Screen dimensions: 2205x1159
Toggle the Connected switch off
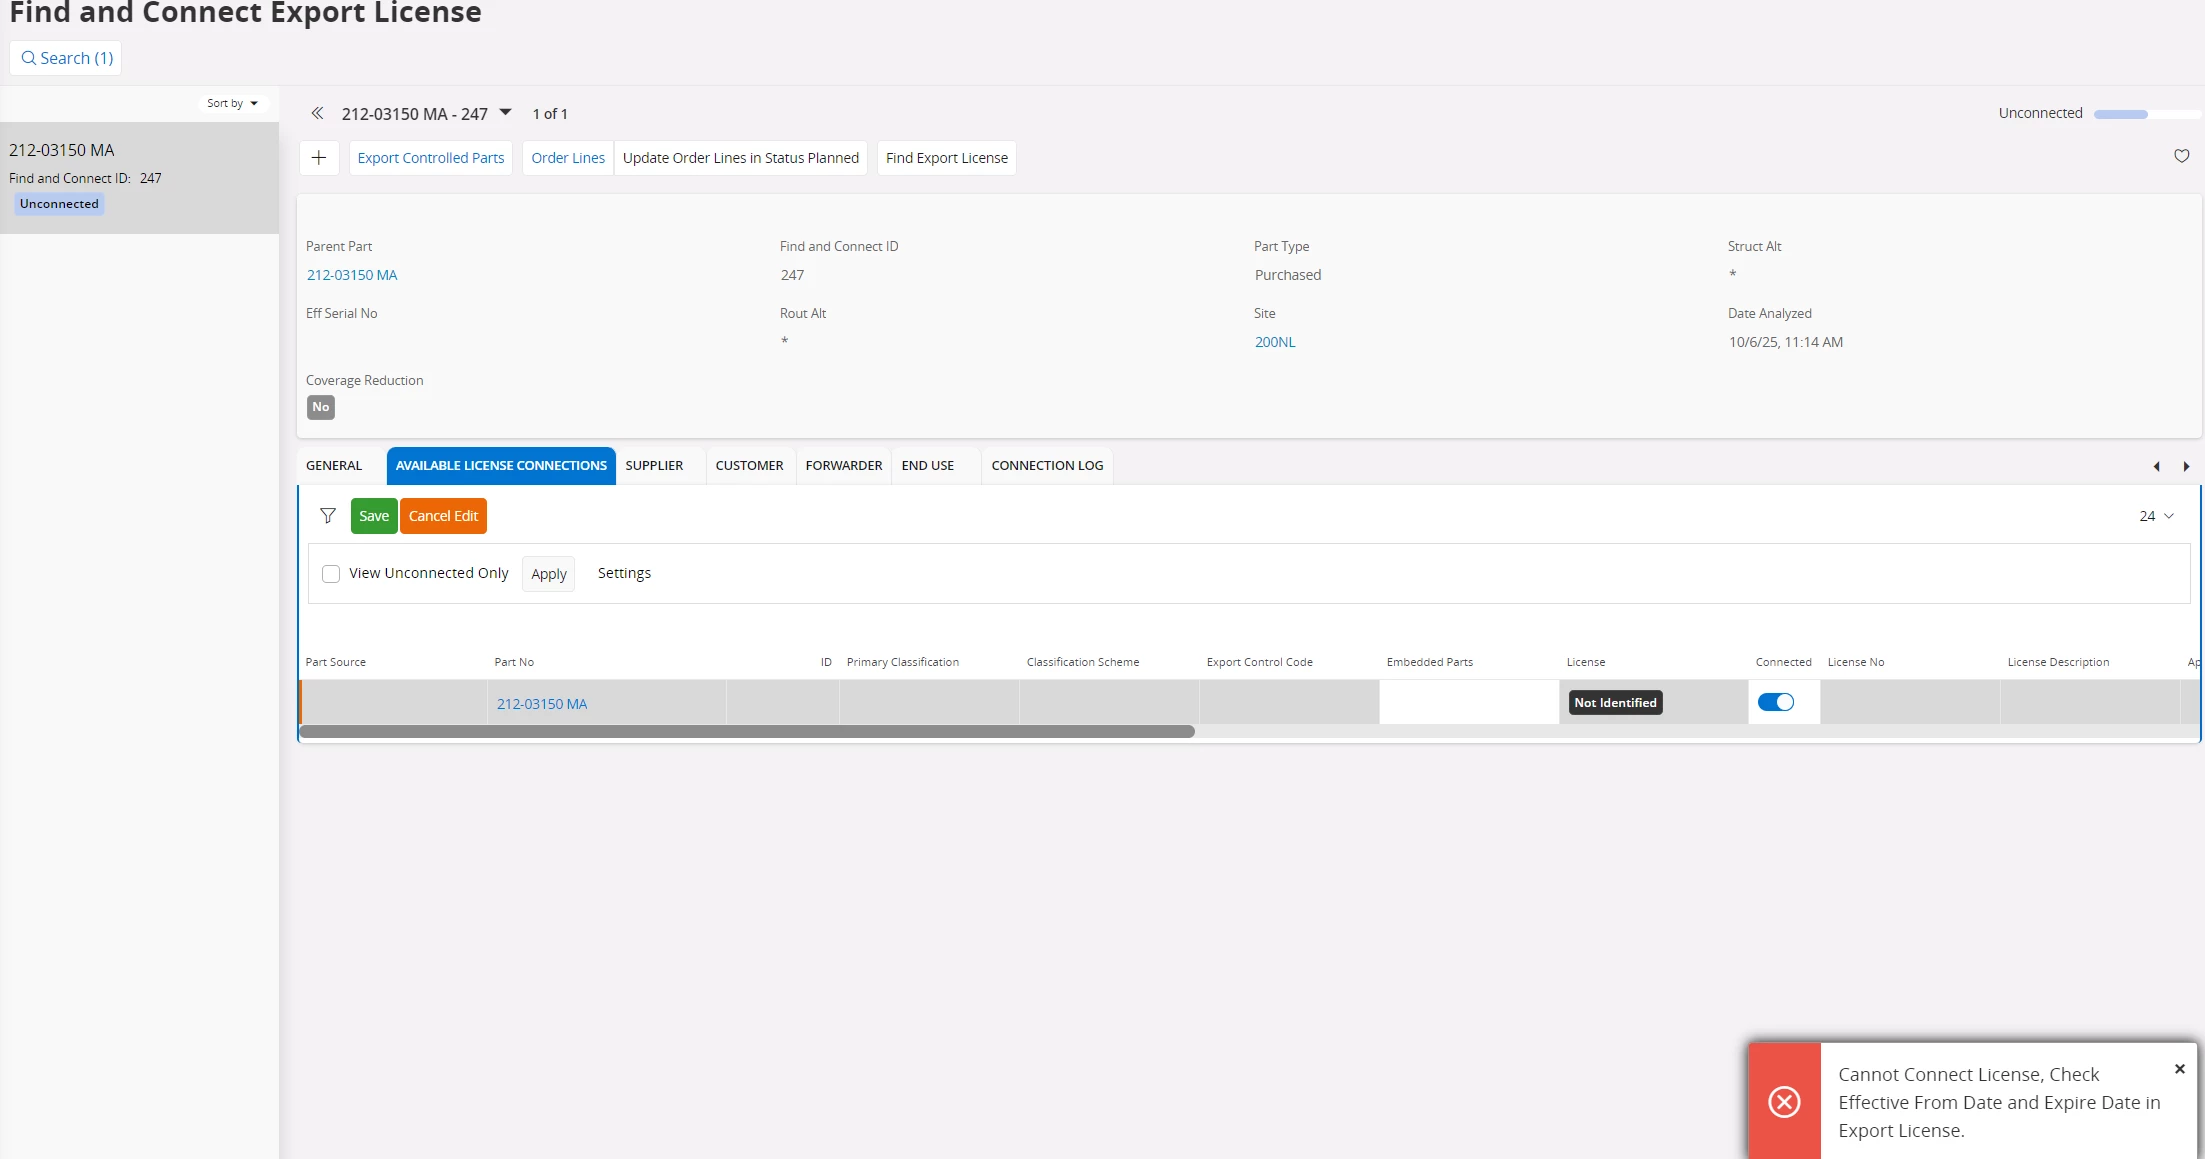(1776, 703)
